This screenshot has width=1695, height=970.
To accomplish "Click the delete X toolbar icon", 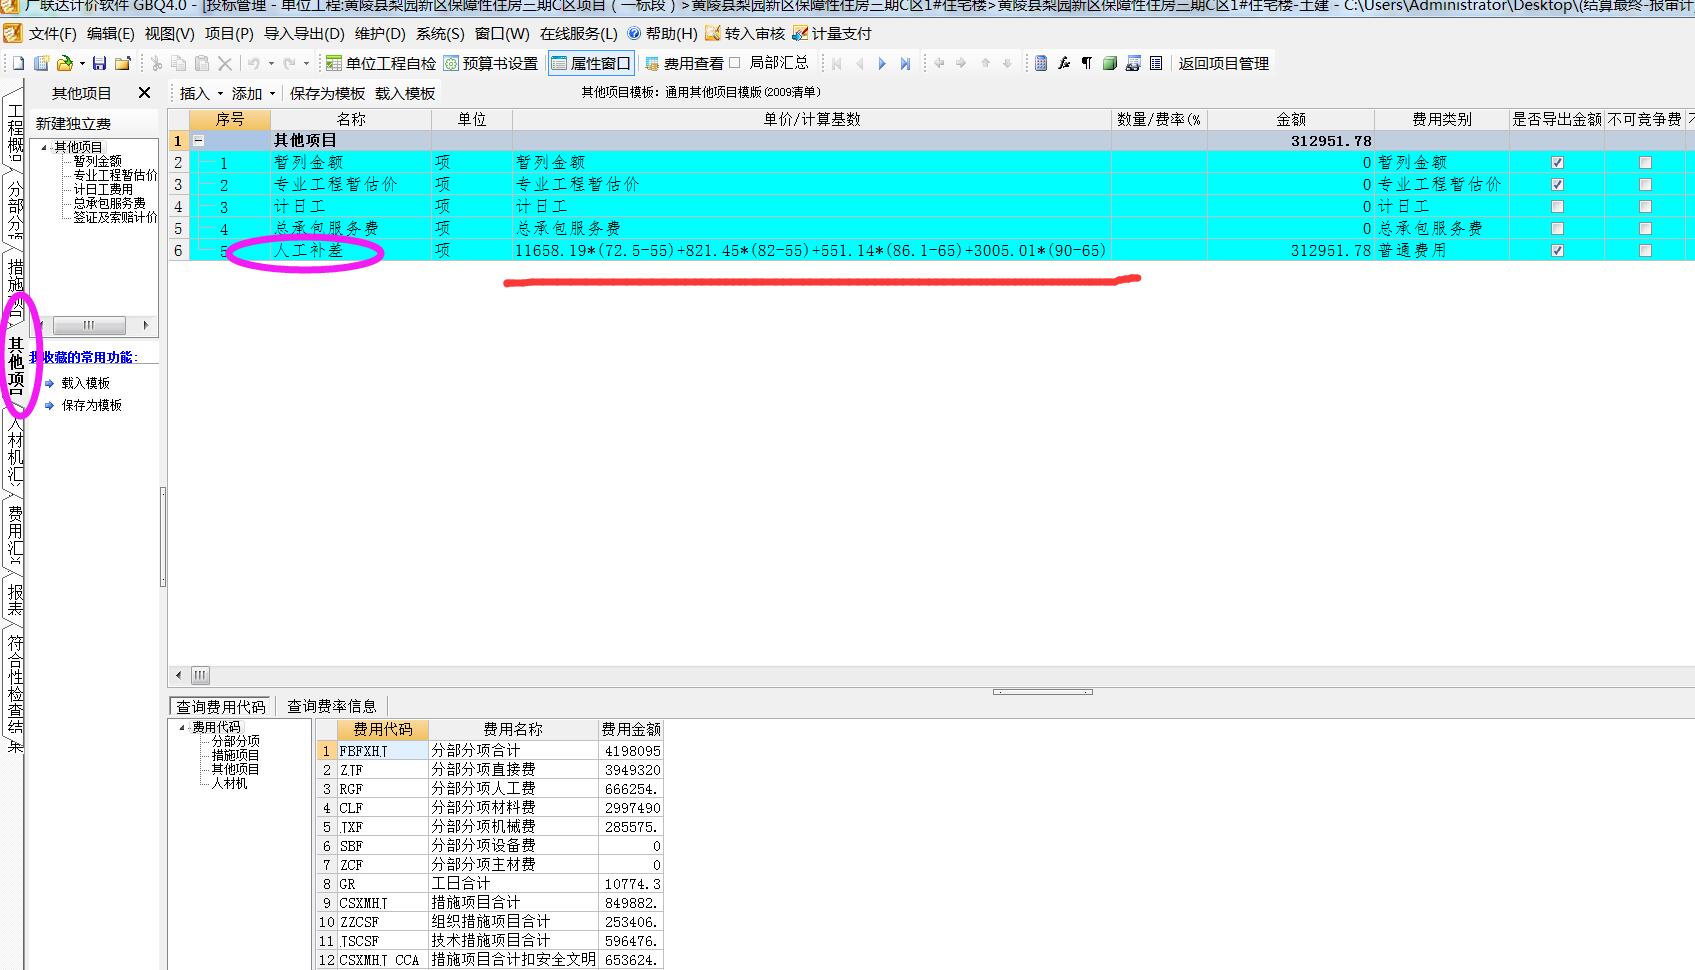I will [225, 63].
